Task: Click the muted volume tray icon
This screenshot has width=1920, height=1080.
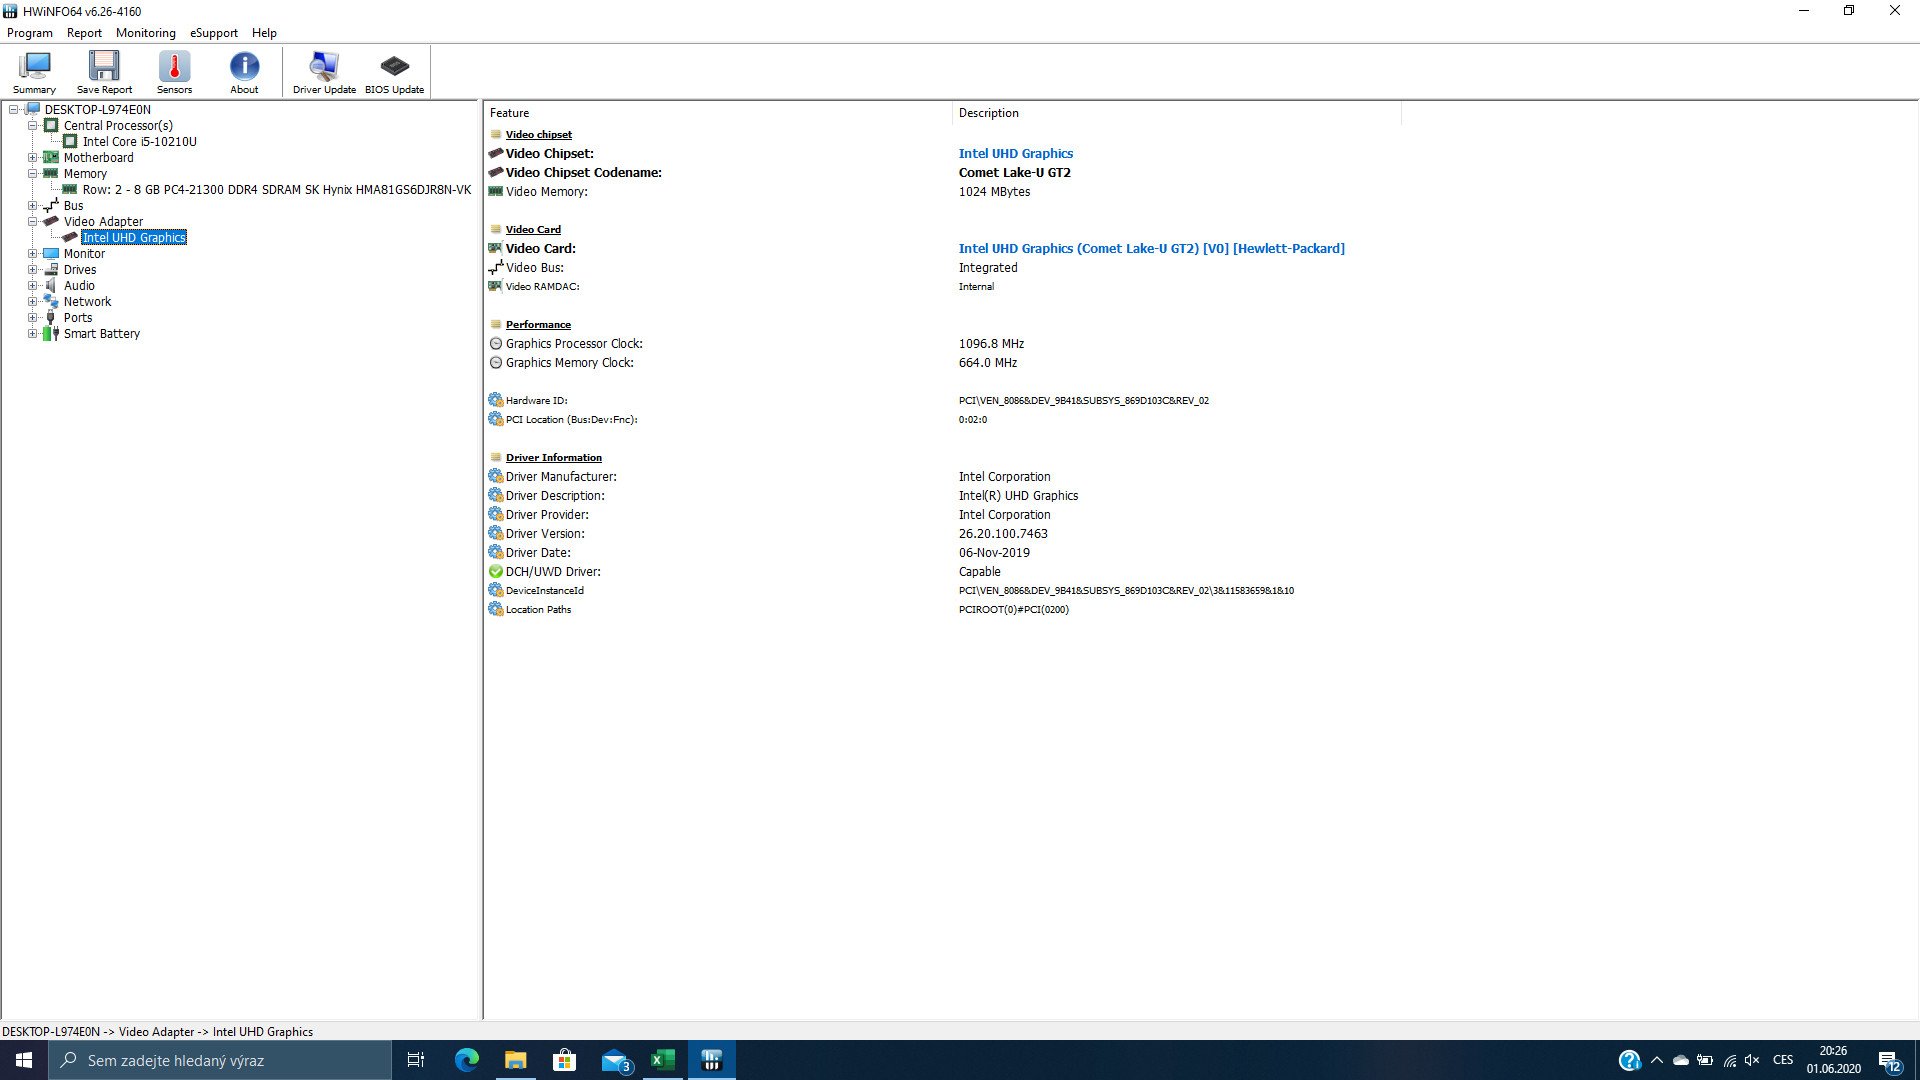Action: pyautogui.click(x=1752, y=1060)
